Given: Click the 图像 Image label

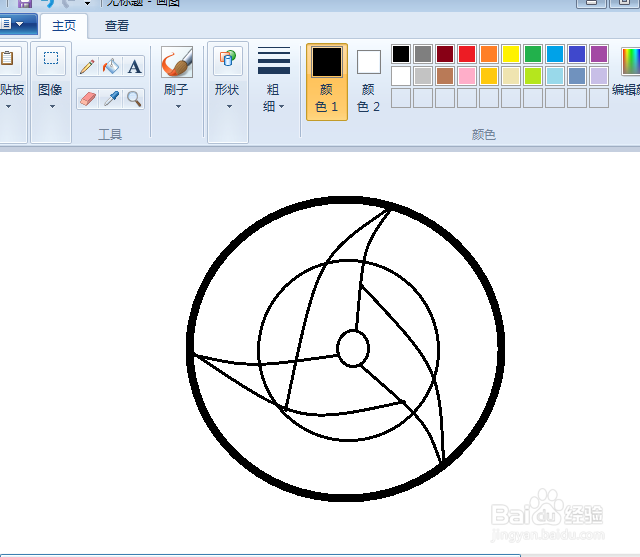Looking at the screenshot, I should pyautogui.click(x=50, y=89).
